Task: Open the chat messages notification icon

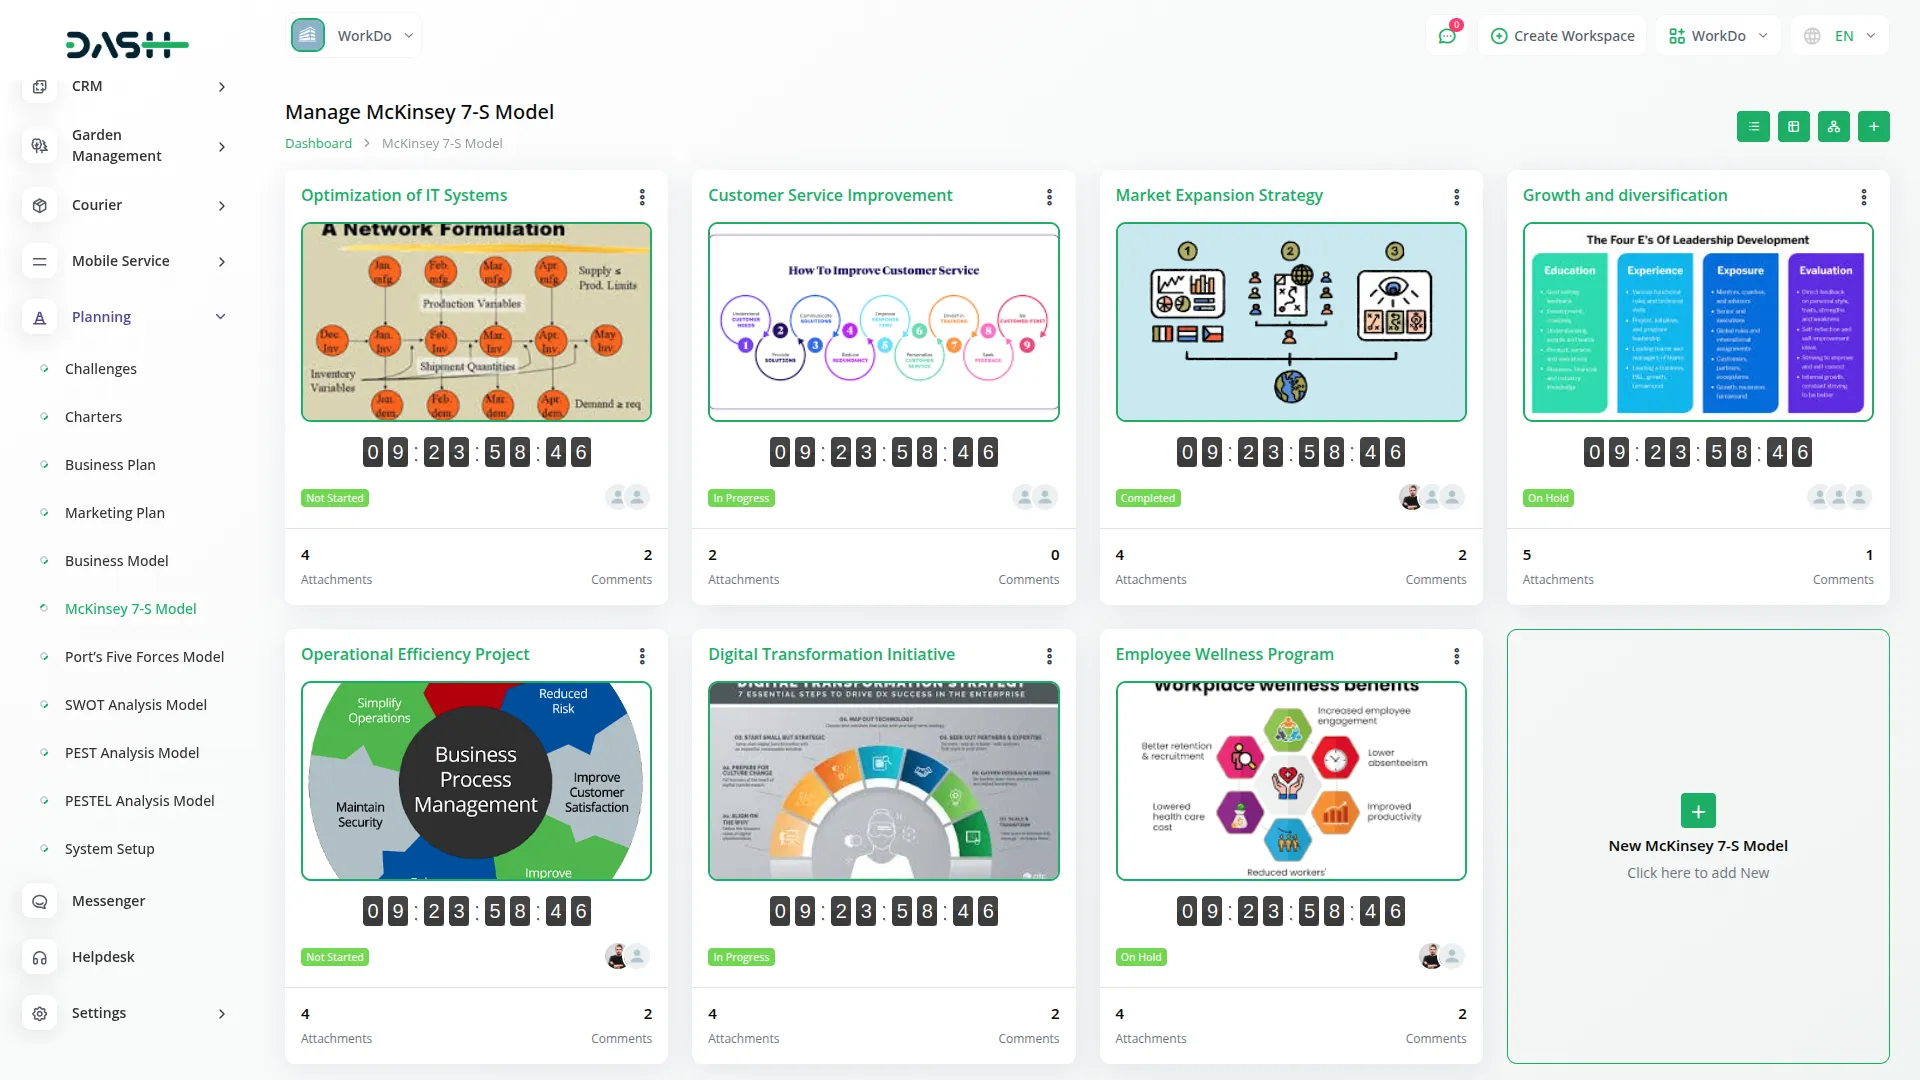Action: [x=1446, y=36]
